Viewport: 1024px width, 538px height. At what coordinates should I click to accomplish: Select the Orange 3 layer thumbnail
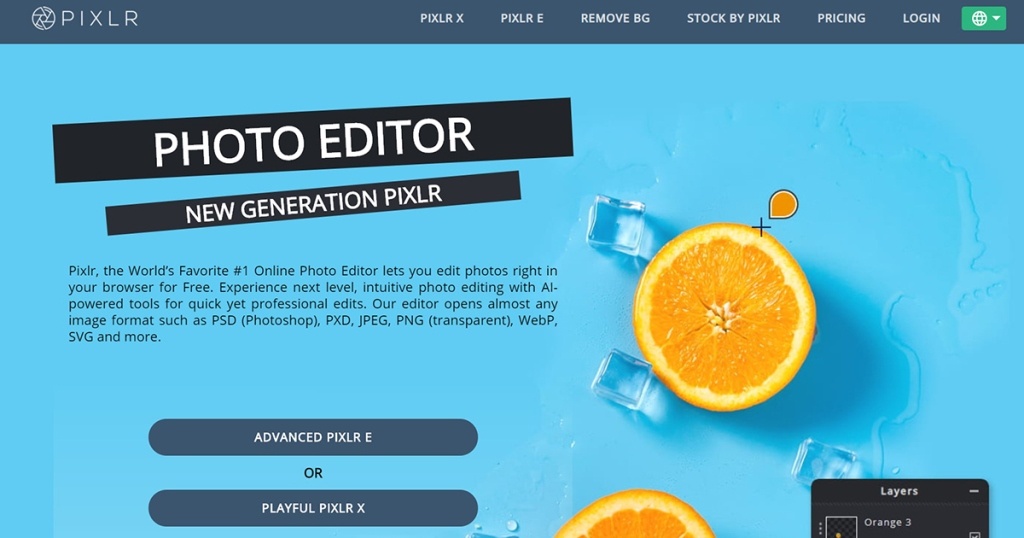click(x=841, y=528)
